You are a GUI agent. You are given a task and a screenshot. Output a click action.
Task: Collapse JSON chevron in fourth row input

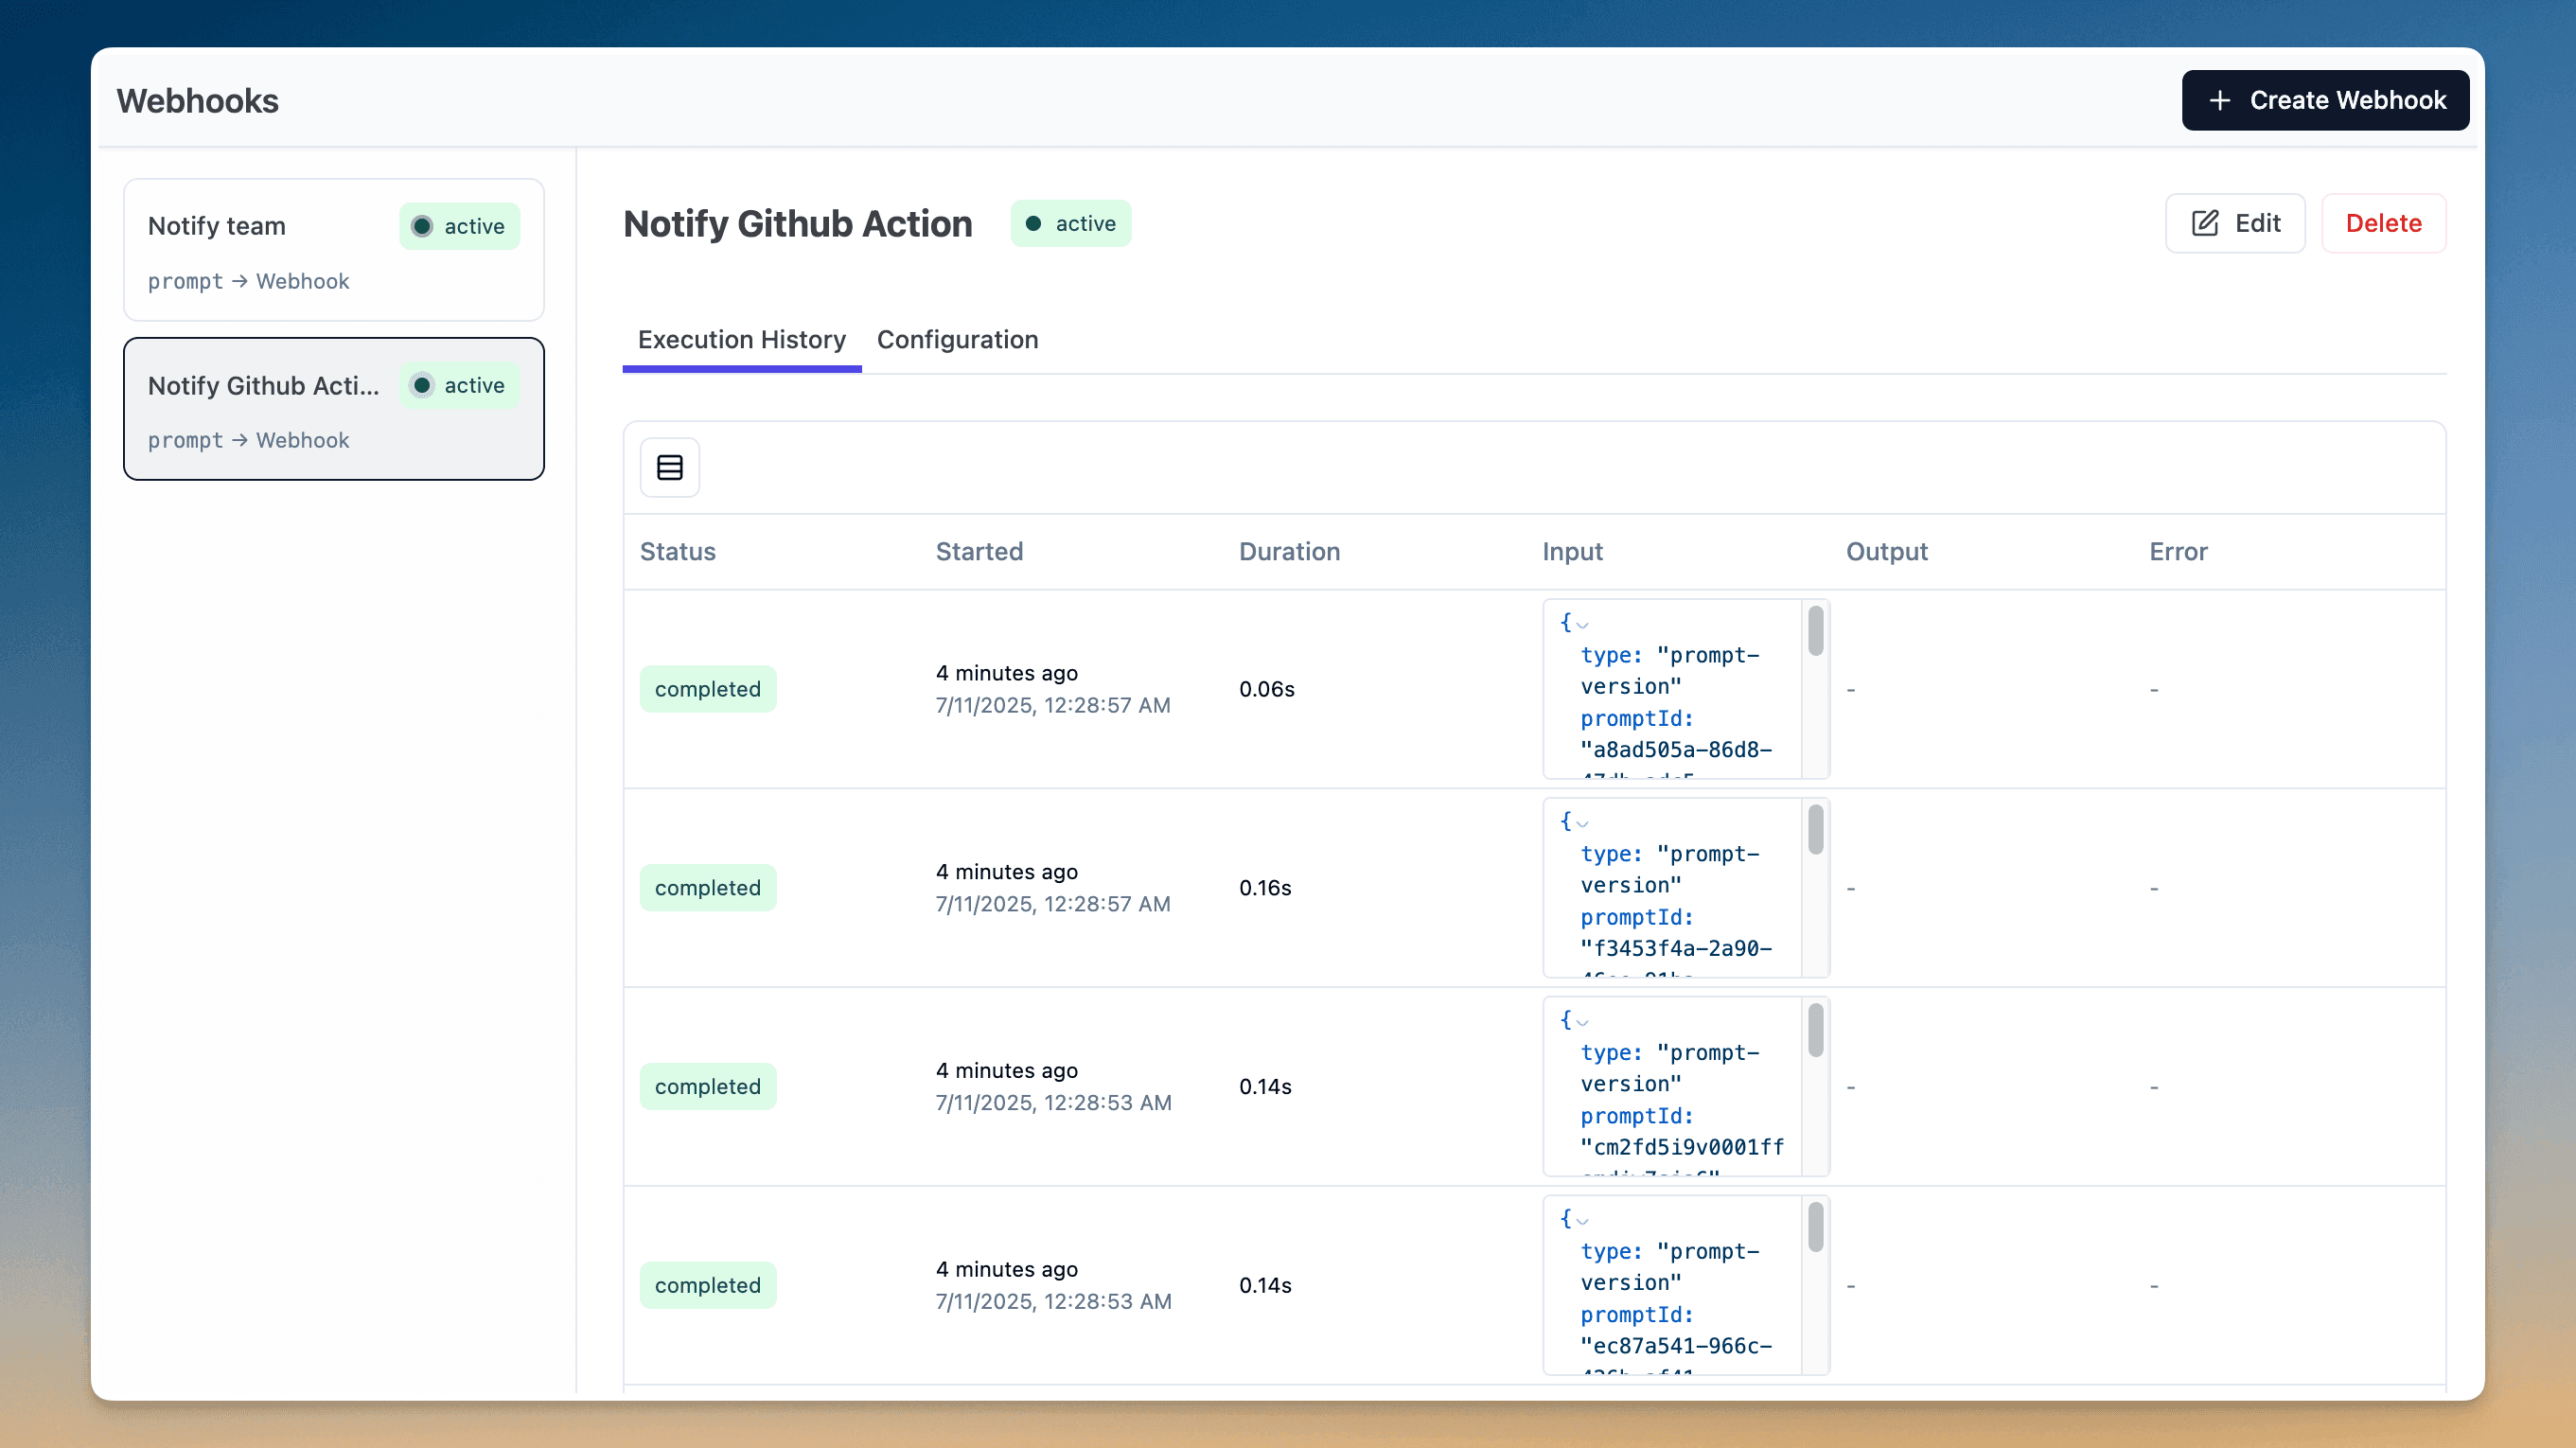click(x=1582, y=1221)
